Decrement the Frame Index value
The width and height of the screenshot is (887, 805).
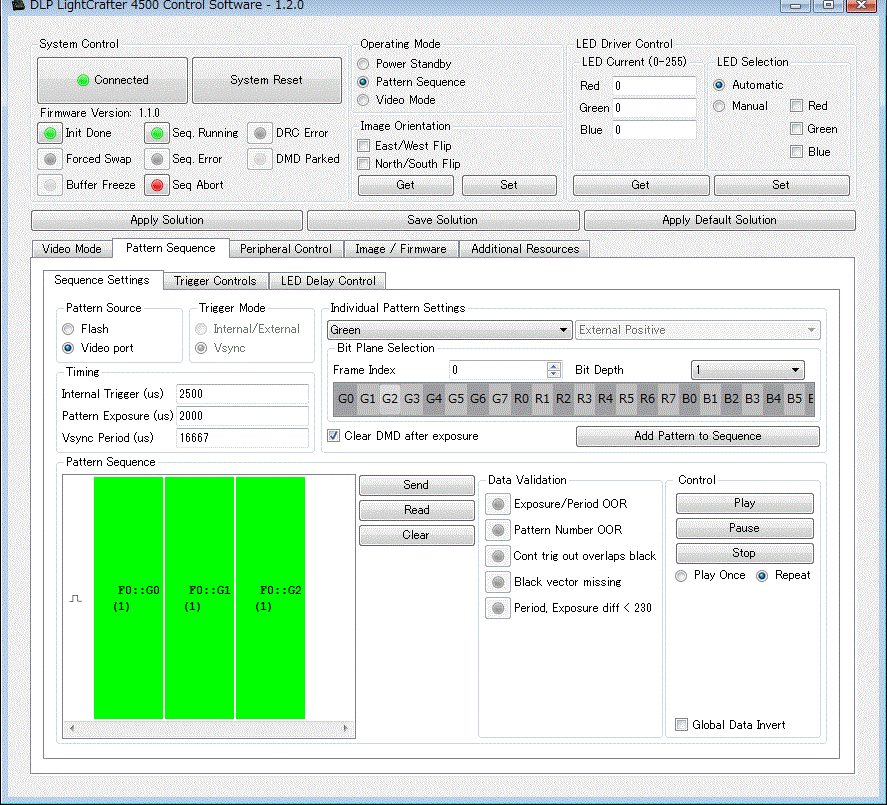pyautogui.click(x=554, y=374)
